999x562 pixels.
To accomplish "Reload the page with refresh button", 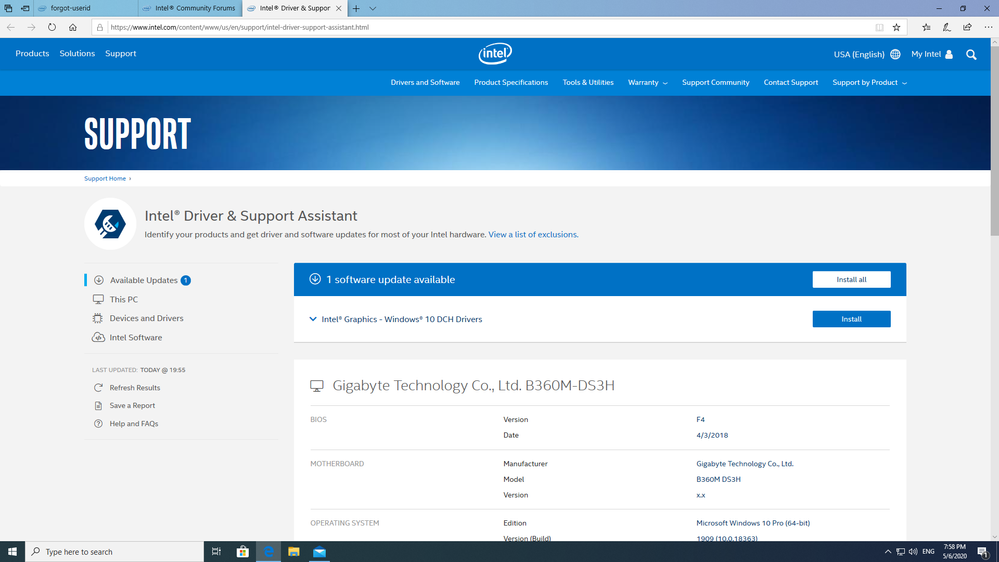I will pos(52,27).
